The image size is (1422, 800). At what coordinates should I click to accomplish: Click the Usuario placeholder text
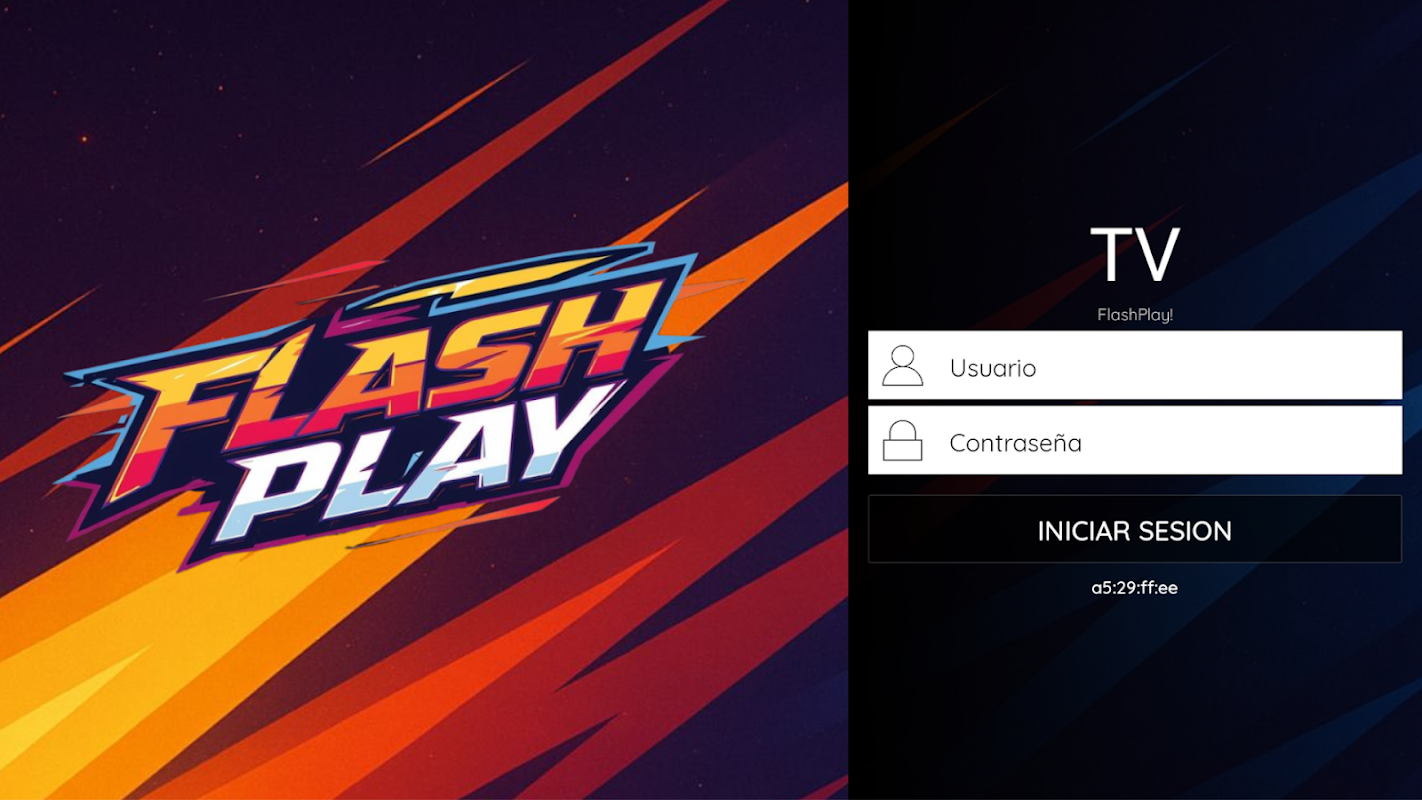(x=993, y=368)
